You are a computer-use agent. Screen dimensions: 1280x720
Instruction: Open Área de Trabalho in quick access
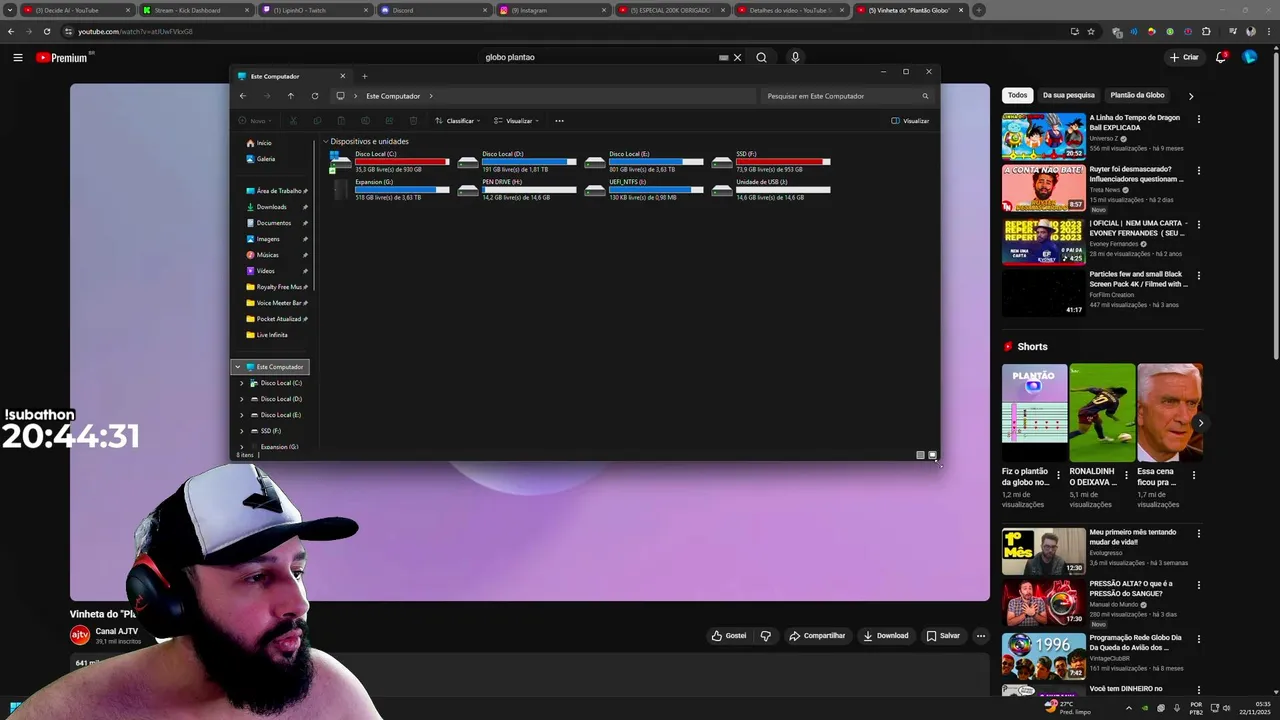point(278,191)
